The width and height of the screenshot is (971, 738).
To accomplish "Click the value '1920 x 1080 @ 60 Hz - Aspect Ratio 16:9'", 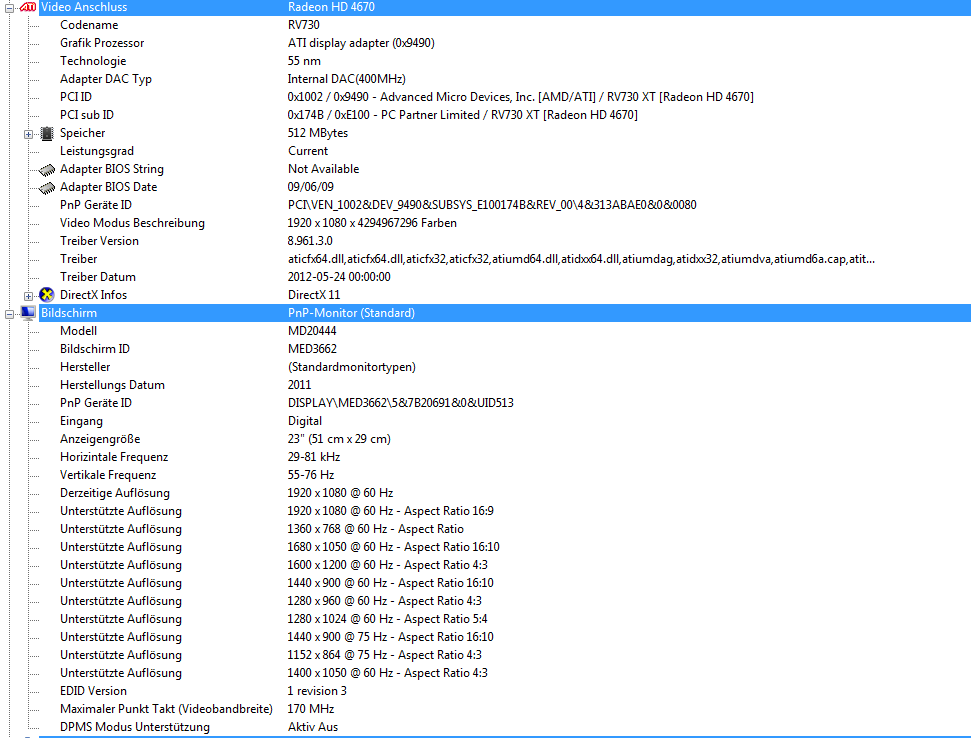I will coord(391,511).
